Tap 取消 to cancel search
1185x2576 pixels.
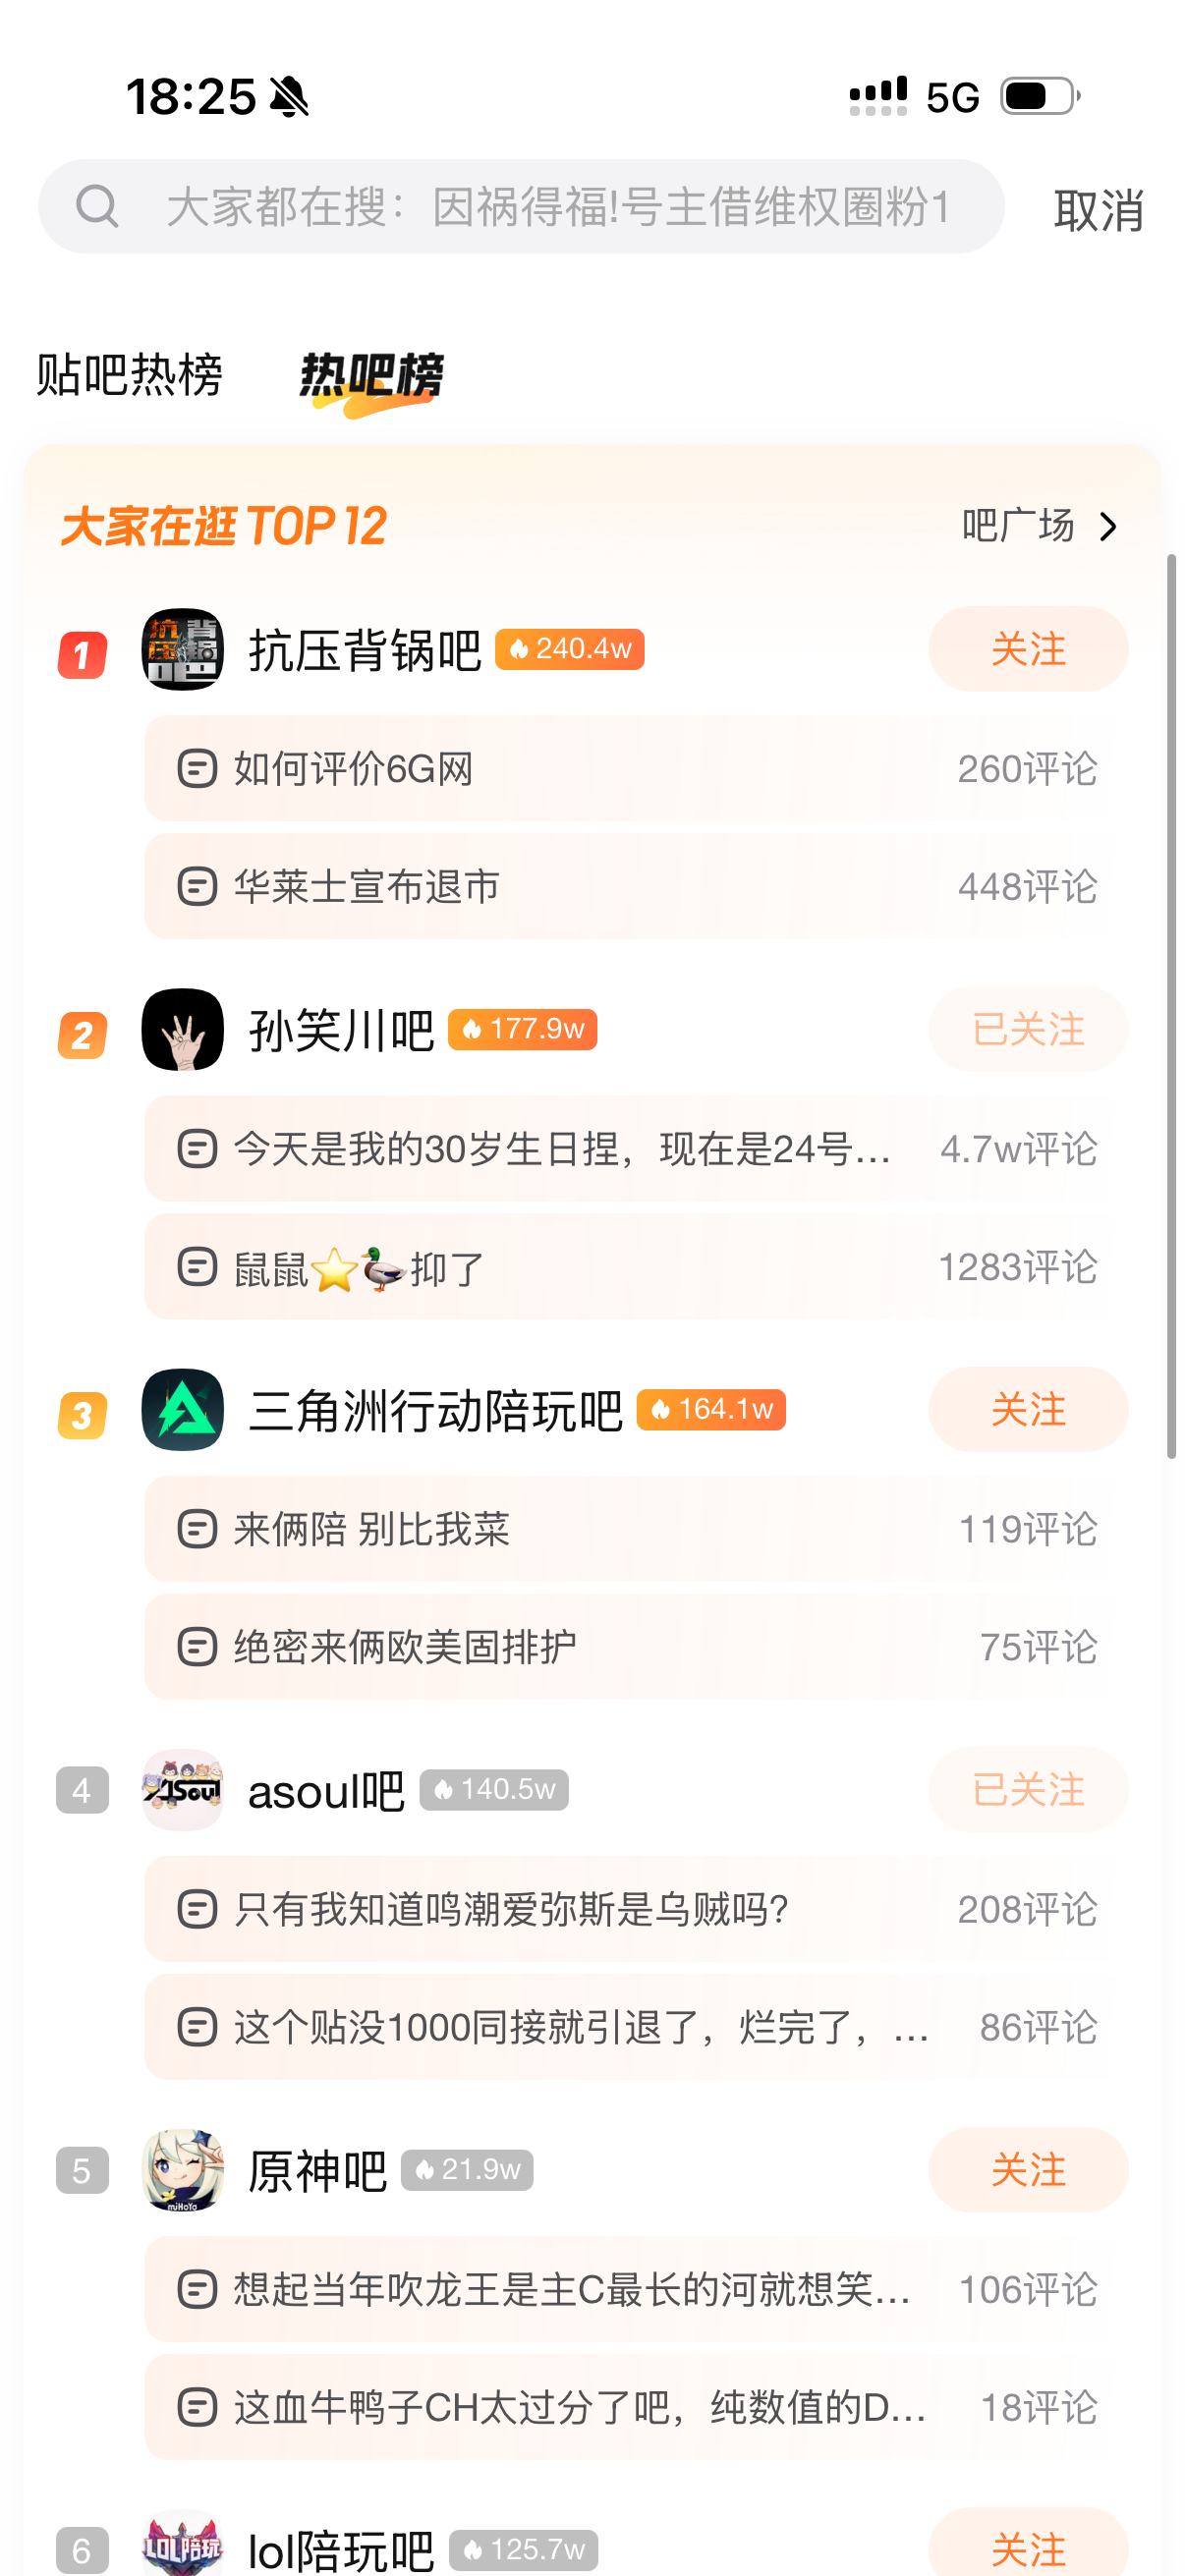1098,210
